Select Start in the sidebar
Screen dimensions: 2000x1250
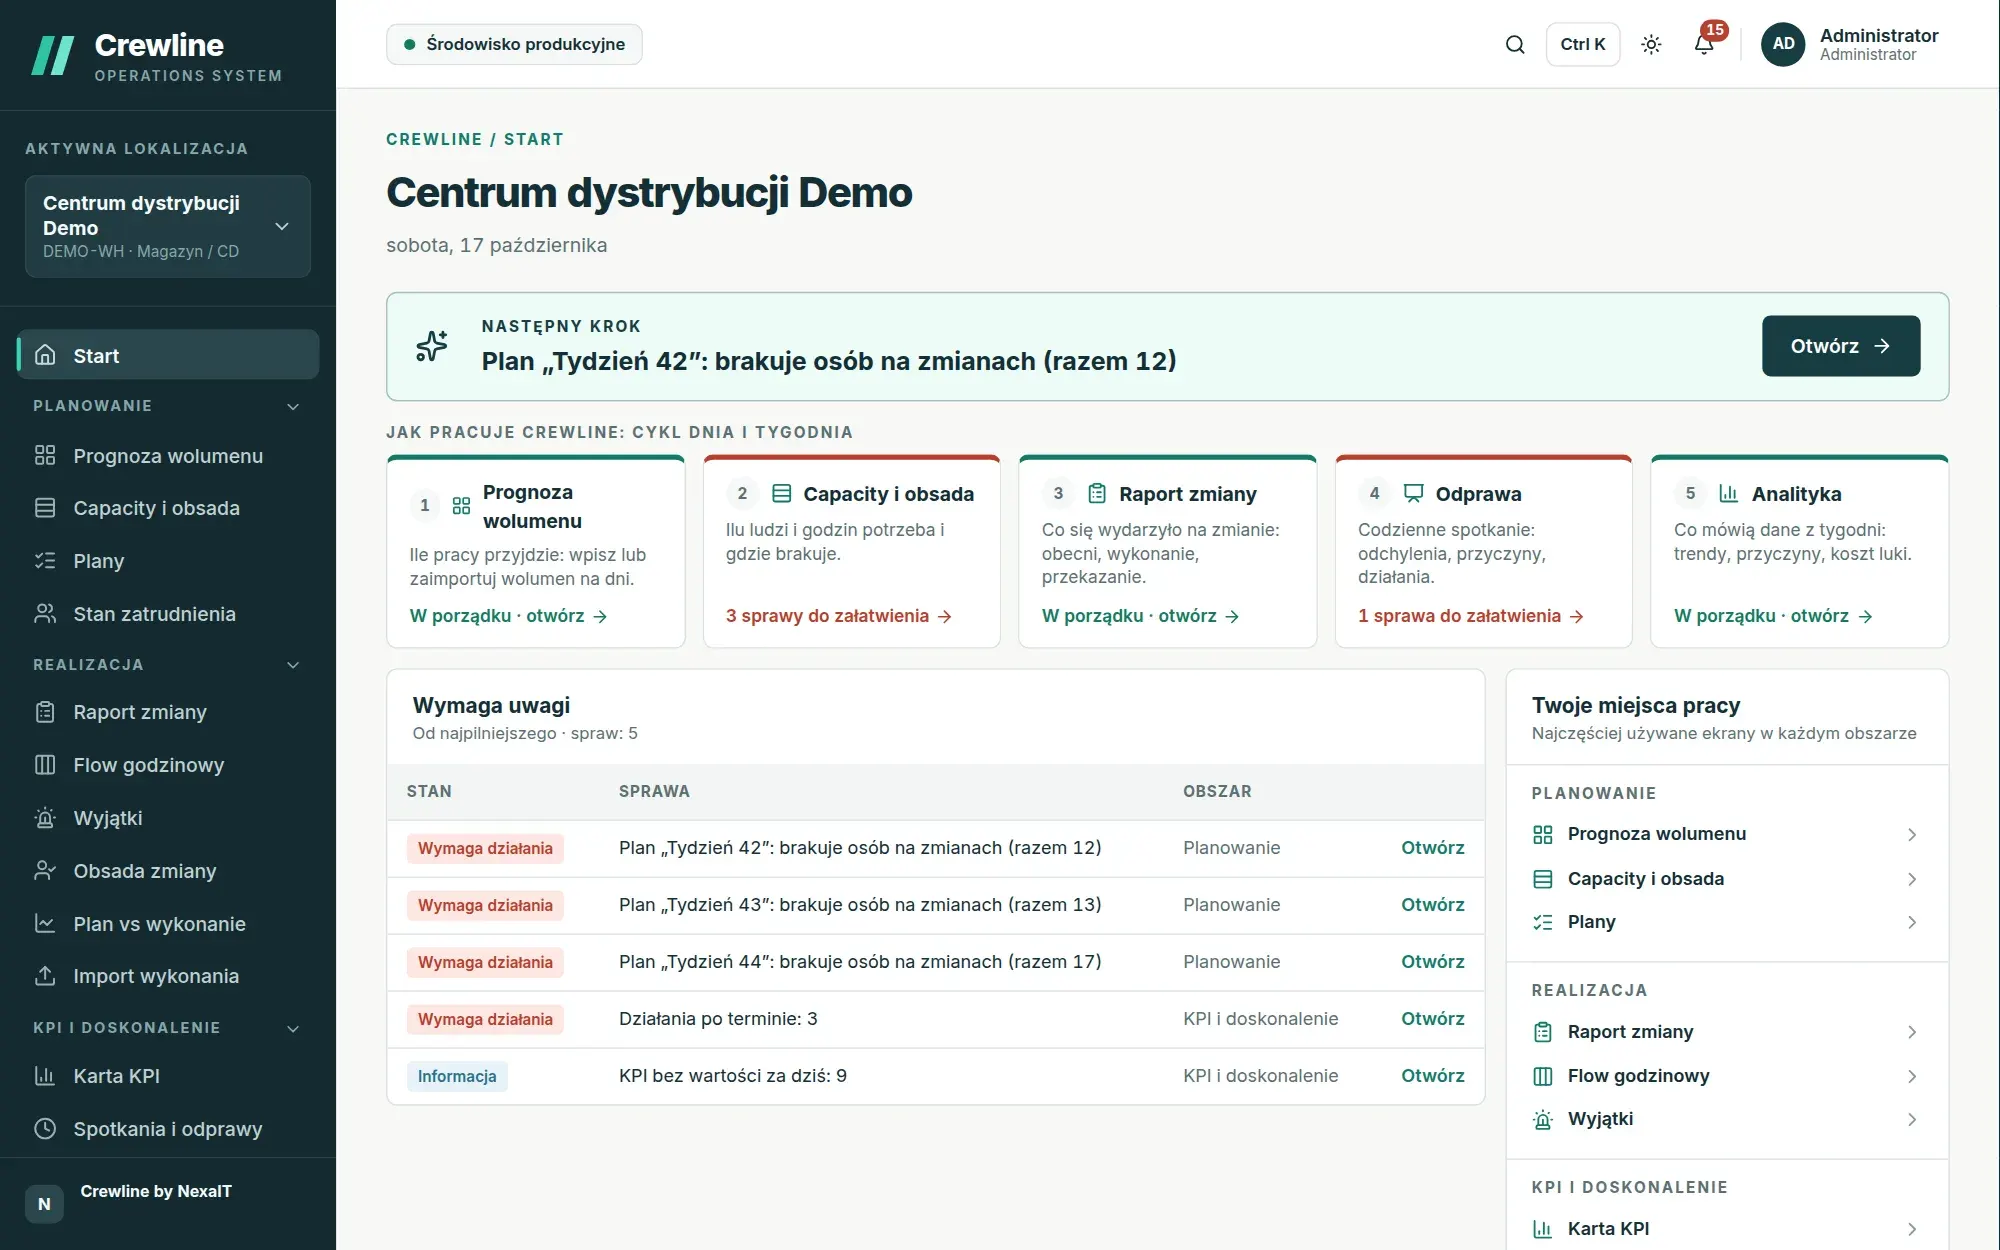point(168,355)
